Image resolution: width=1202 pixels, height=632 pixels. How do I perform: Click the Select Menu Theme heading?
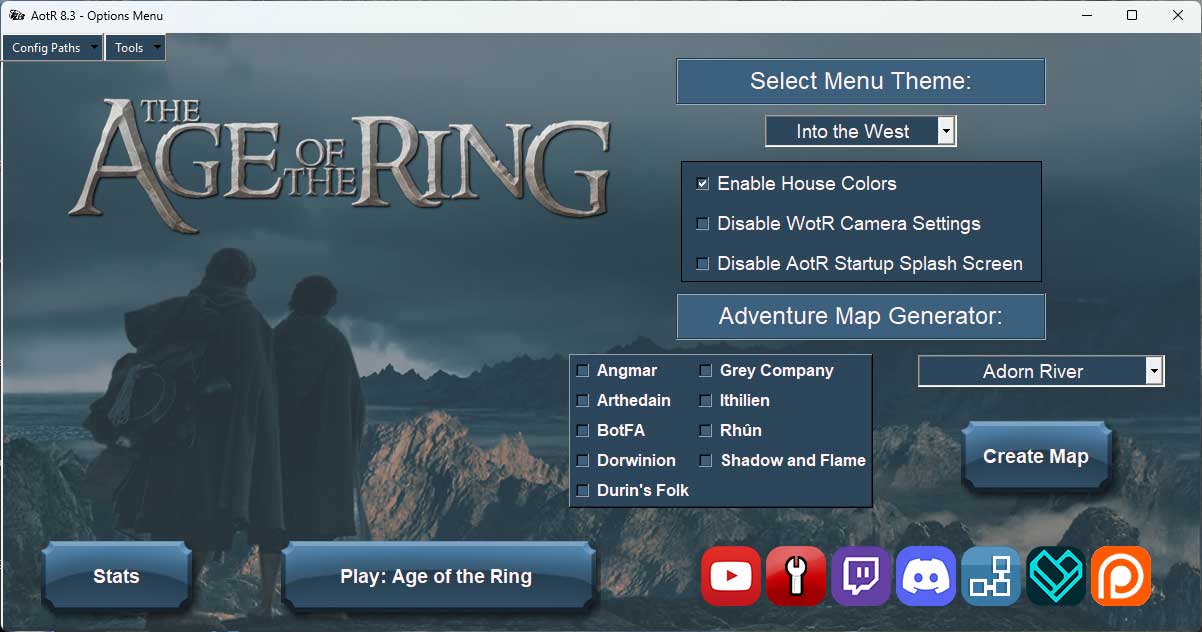pyautogui.click(x=861, y=81)
